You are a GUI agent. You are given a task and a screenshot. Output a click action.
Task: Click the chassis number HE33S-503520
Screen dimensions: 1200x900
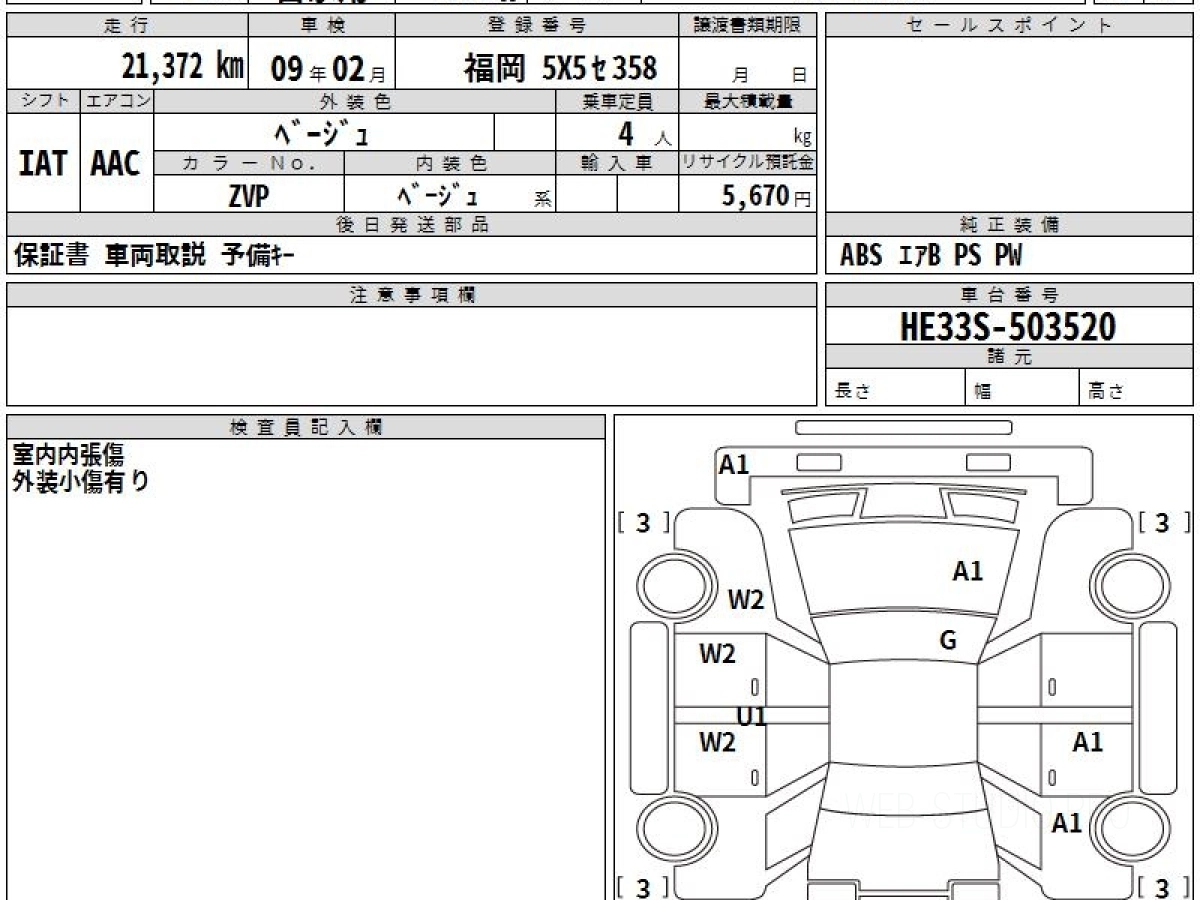1008,326
